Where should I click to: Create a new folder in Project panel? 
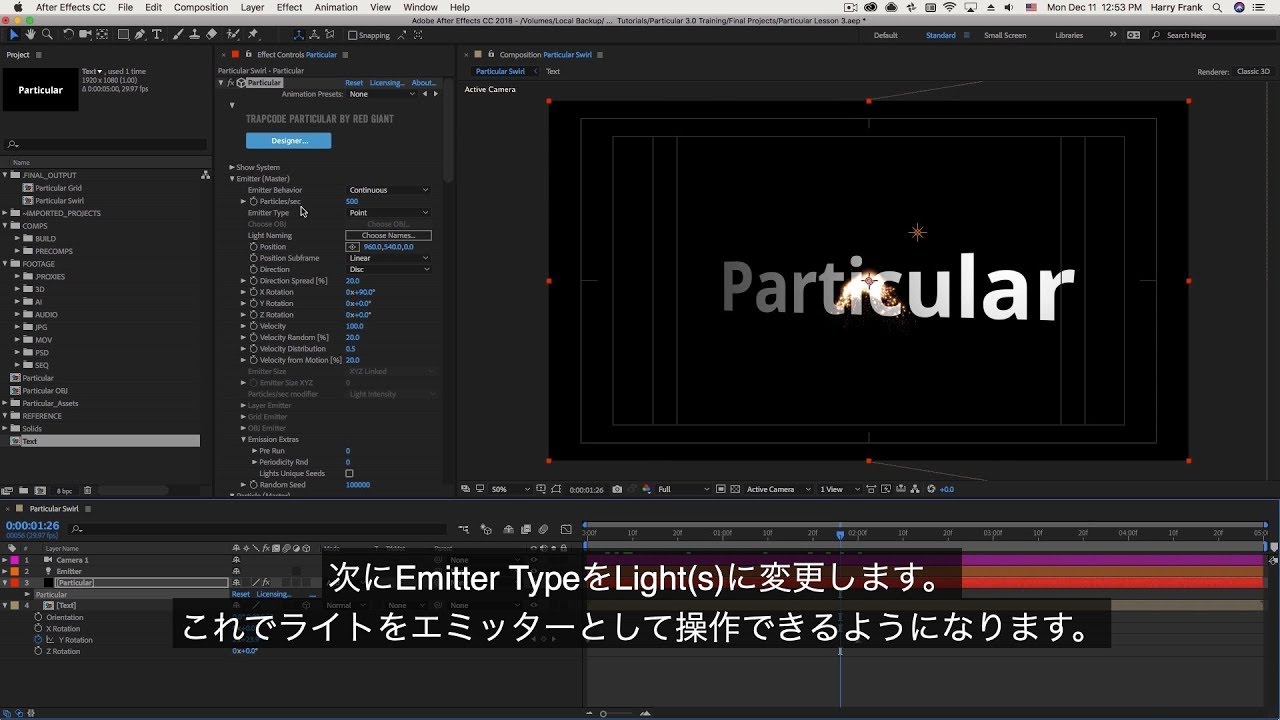(23, 490)
